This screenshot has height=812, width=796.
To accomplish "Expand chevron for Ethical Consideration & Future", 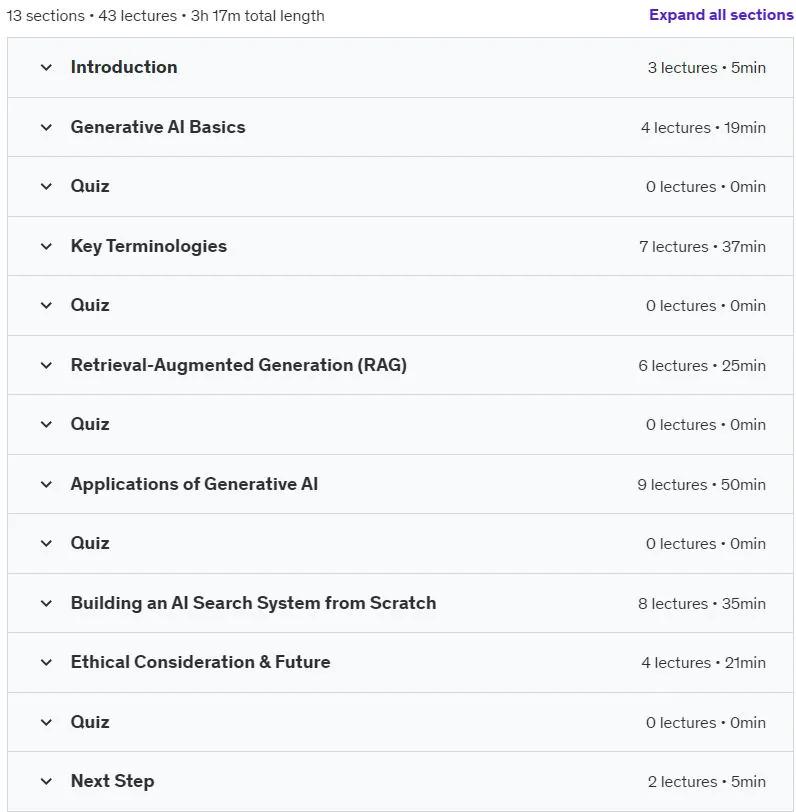I will coord(46,663).
